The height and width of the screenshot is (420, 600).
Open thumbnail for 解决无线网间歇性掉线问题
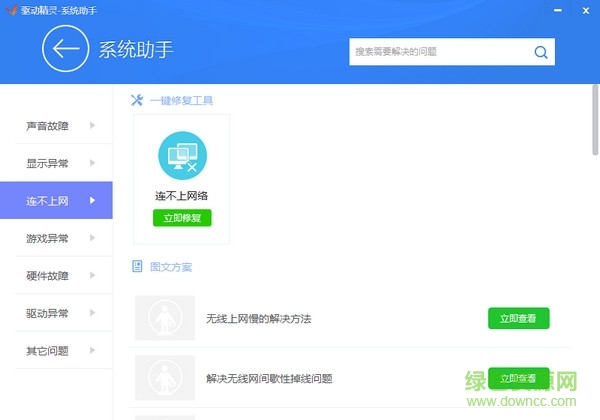click(164, 378)
